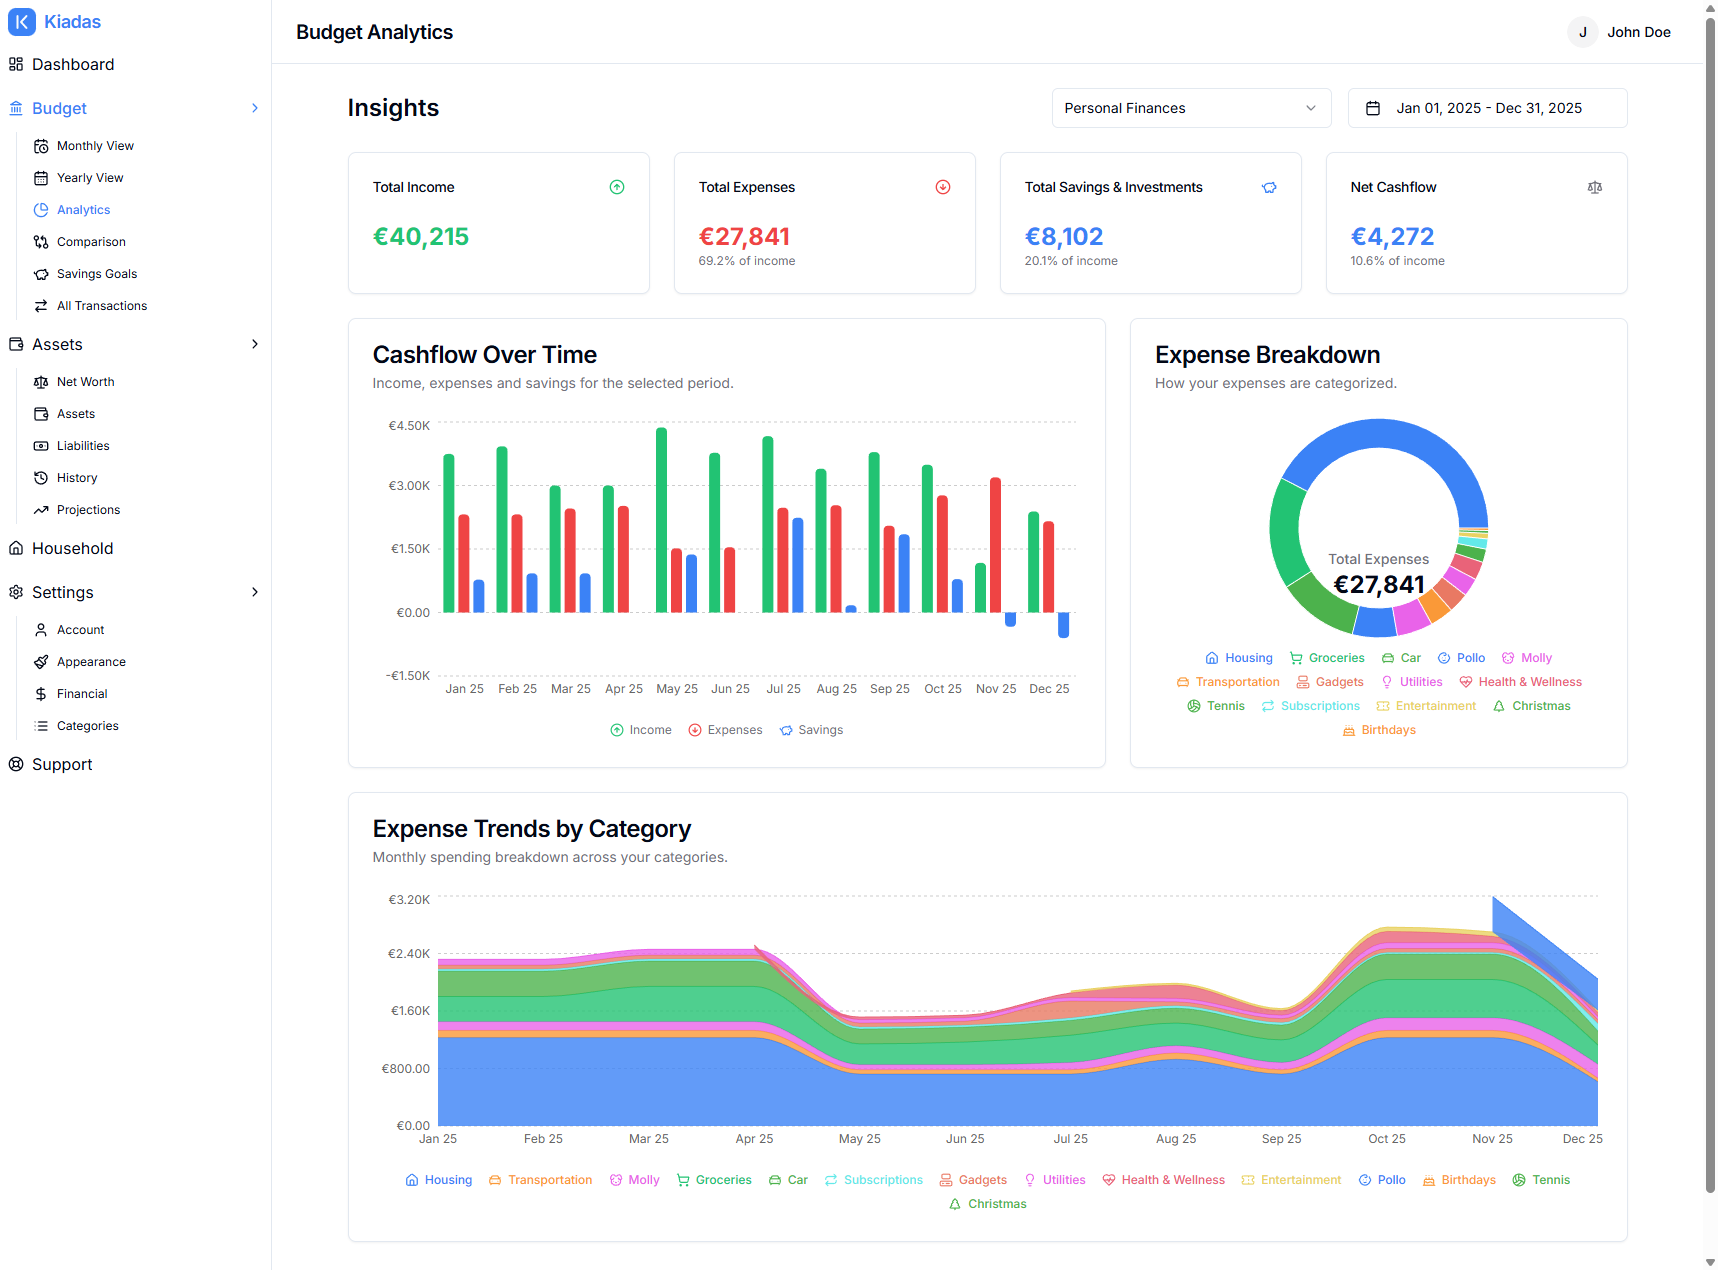
Task: Select the Monthly View calendar icon
Action: pos(41,145)
